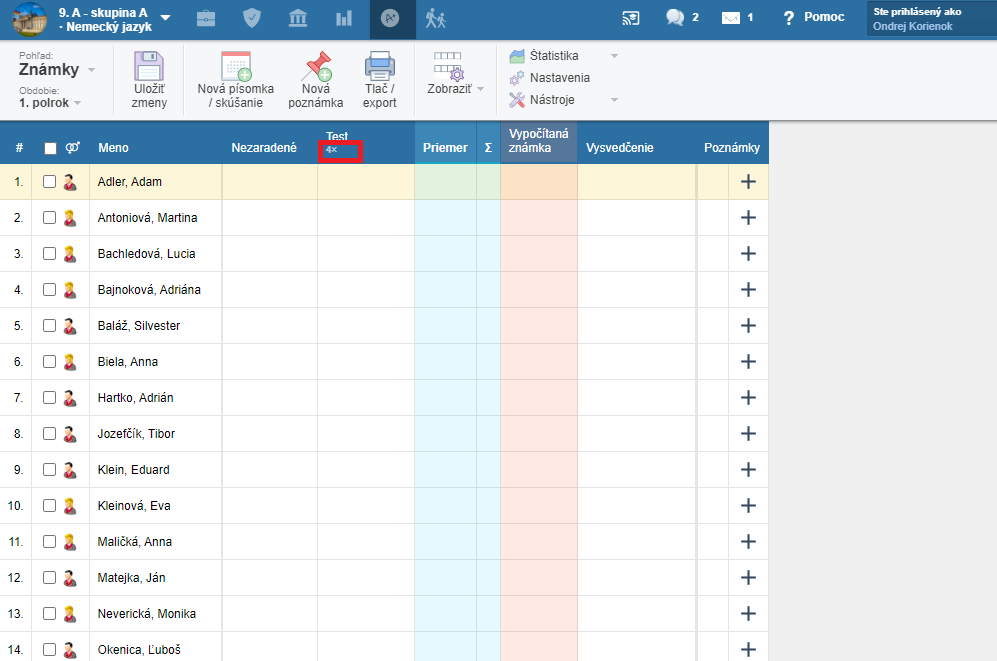Click Nastavenia in the toolbar
Viewport: 997px width, 661px height.
pyautogui.click(x=559, y=78)
